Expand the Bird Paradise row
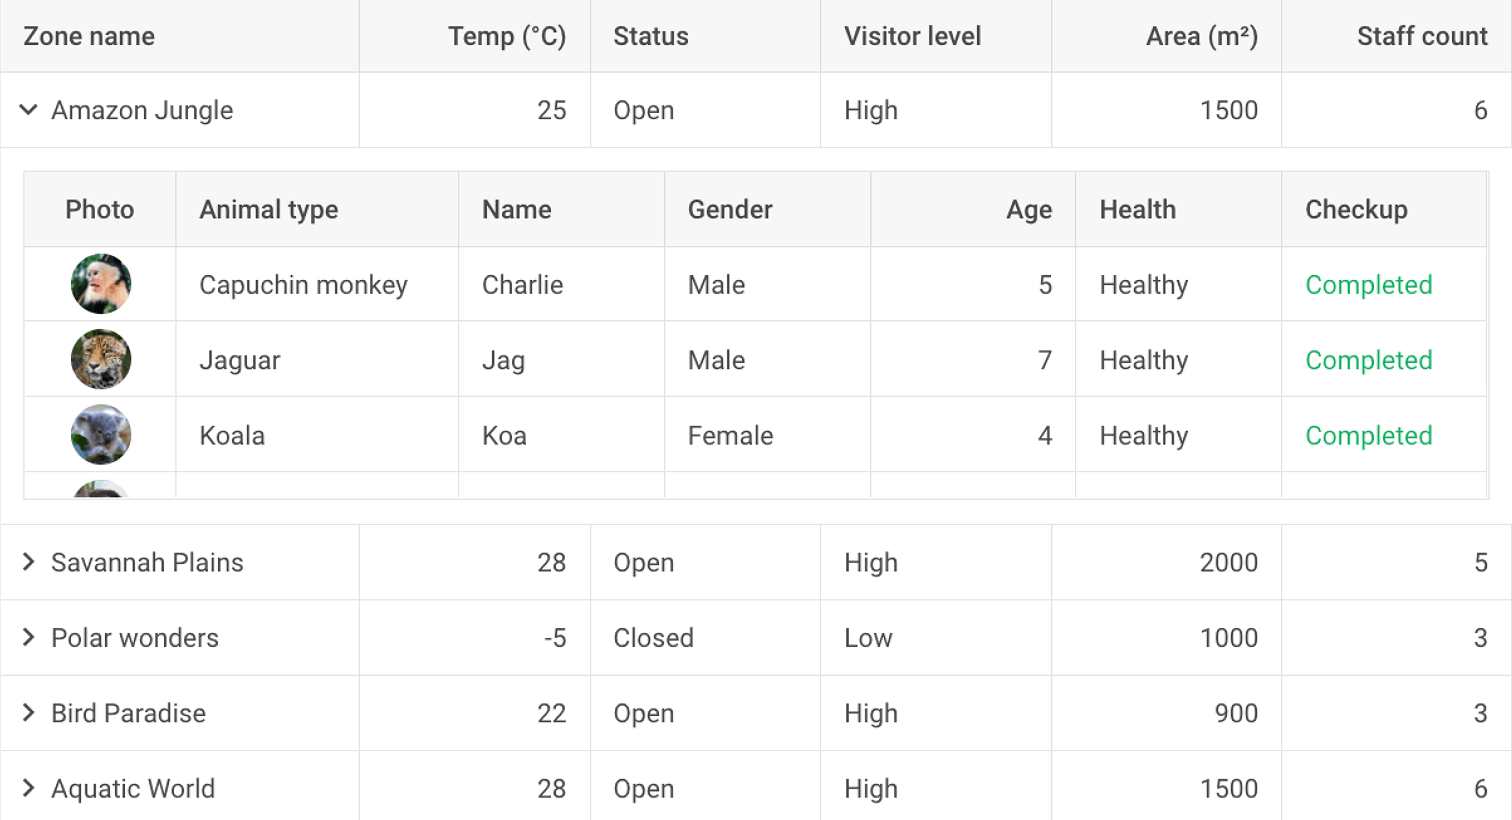 pos(29,712)
